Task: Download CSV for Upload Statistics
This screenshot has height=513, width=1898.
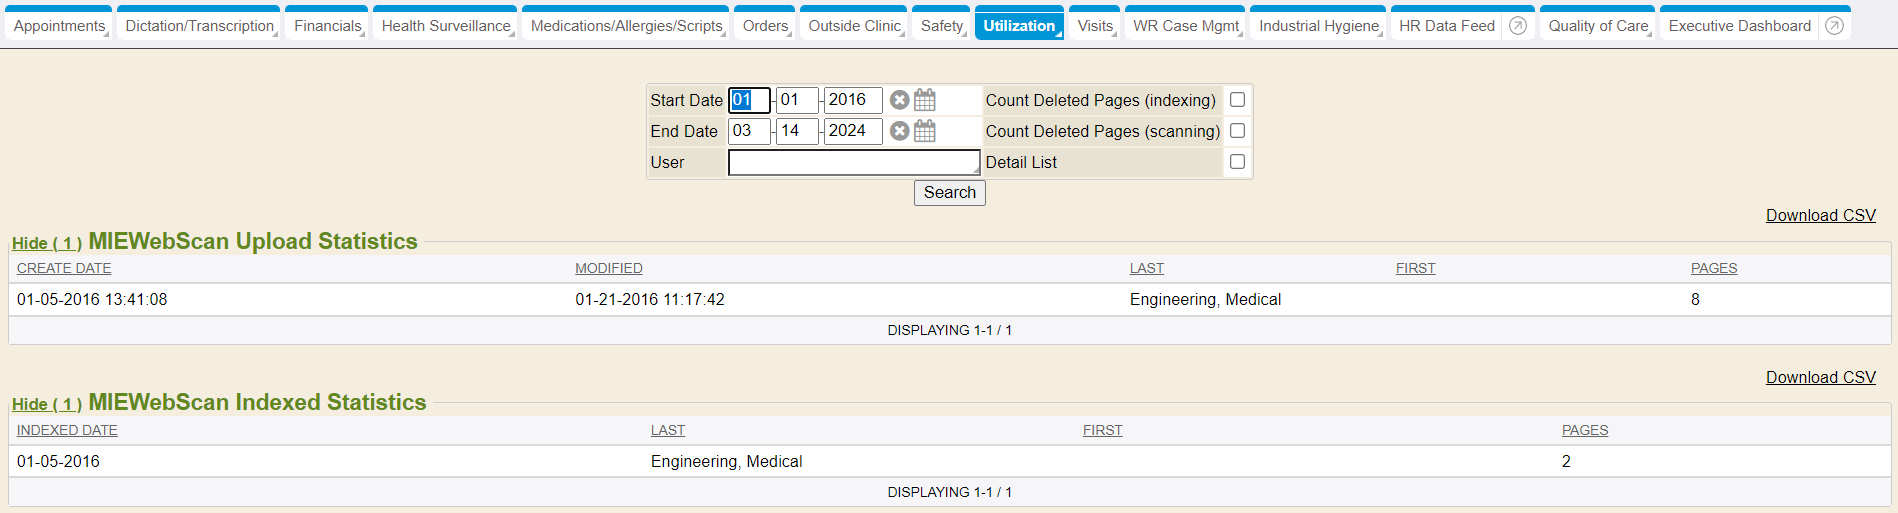Action: [x=1820, y=215]
